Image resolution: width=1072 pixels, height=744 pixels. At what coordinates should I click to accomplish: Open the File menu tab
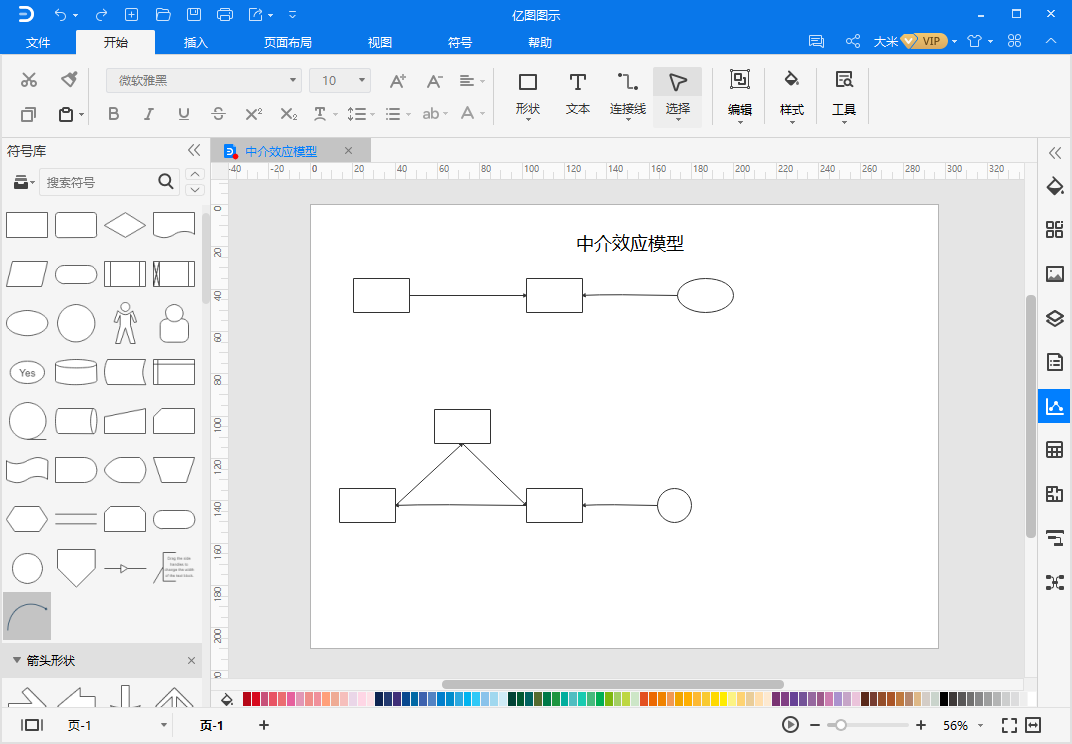(x=38, y=42)
